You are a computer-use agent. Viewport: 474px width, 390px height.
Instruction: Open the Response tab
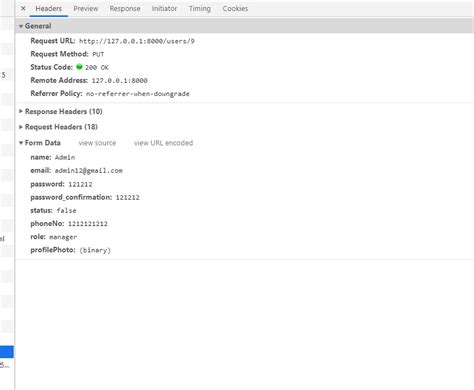(x=125, y=8)
